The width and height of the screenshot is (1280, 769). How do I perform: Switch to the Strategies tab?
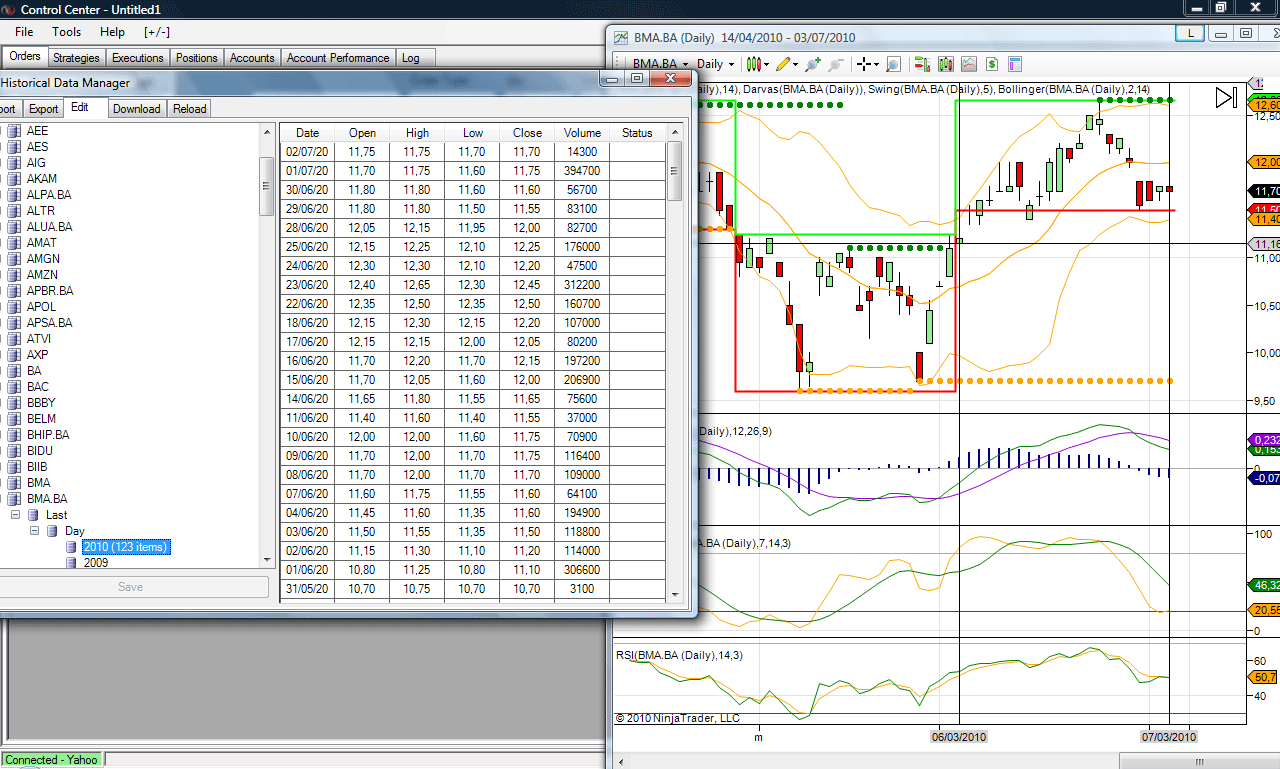(76, 58)
